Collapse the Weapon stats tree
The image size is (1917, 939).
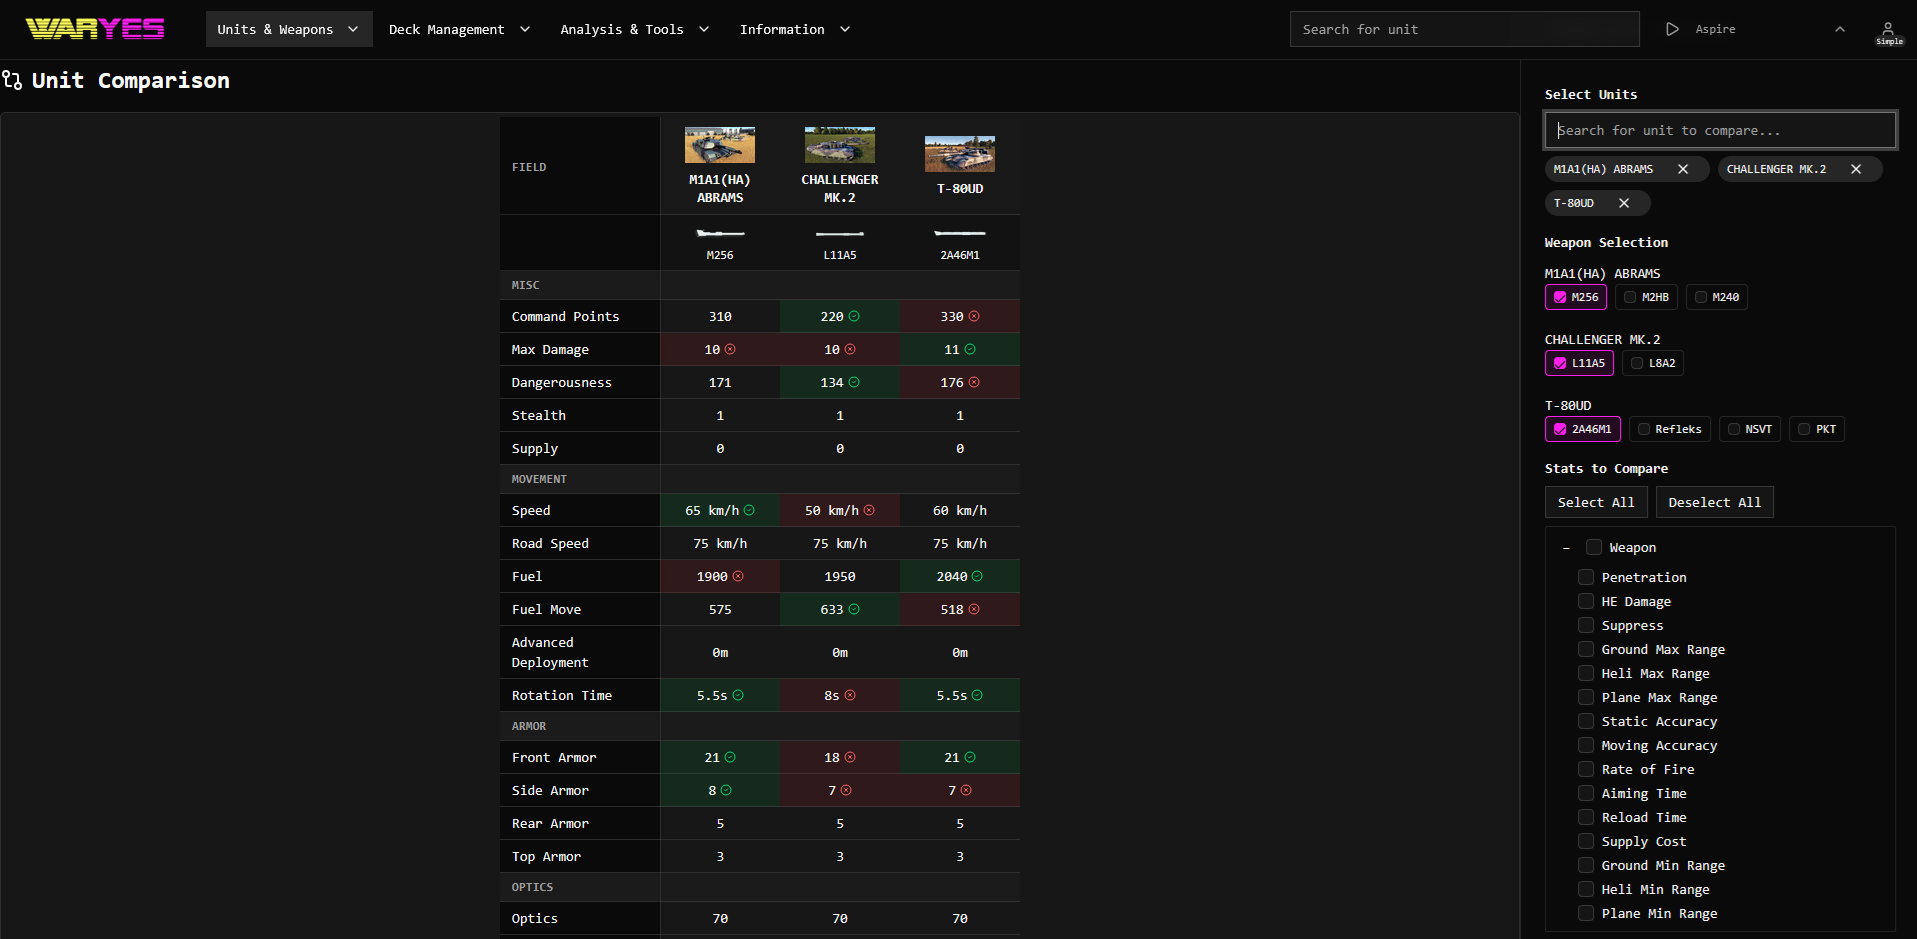[1566, 548]
